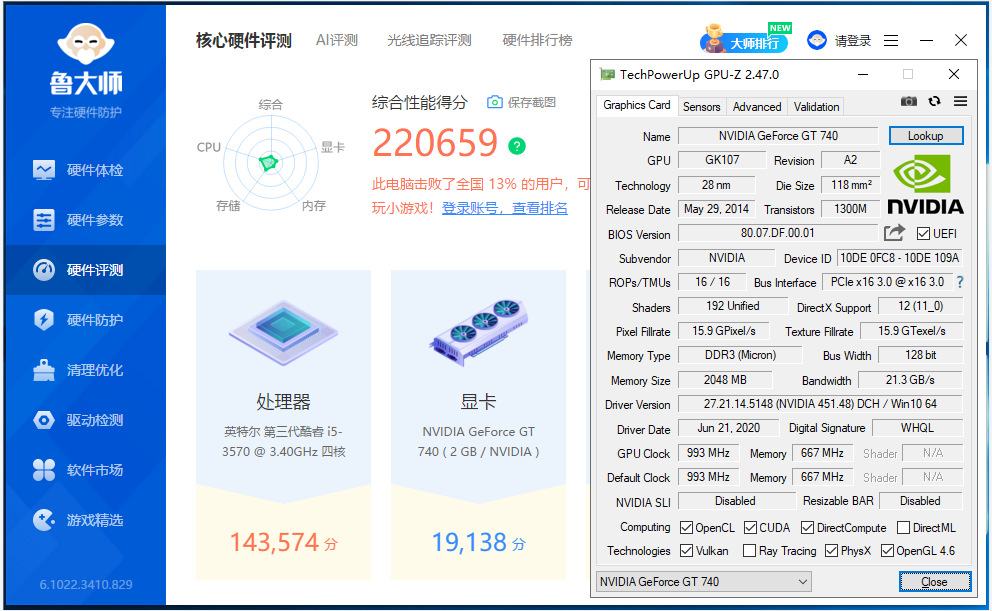The height and width of the screenshot is (611, 992).
Task: Click the radar performance chart
Action: 271,163
